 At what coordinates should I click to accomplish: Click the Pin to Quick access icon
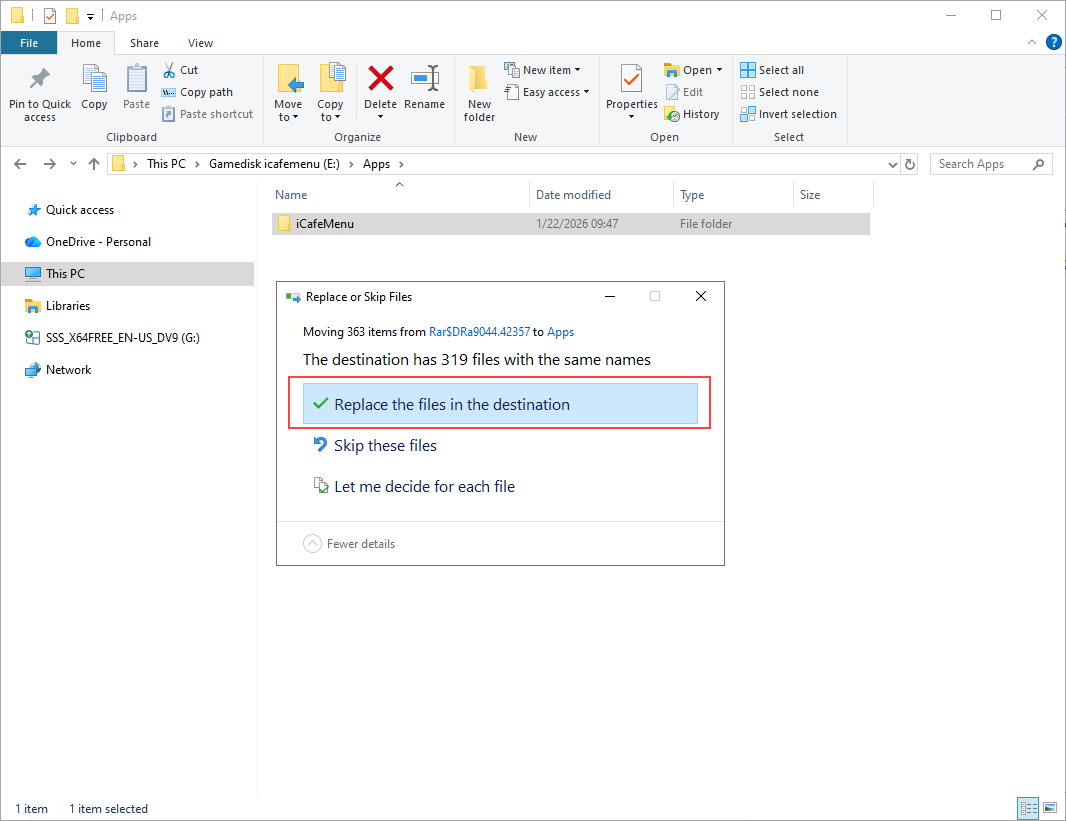click(x=40, y=80)
